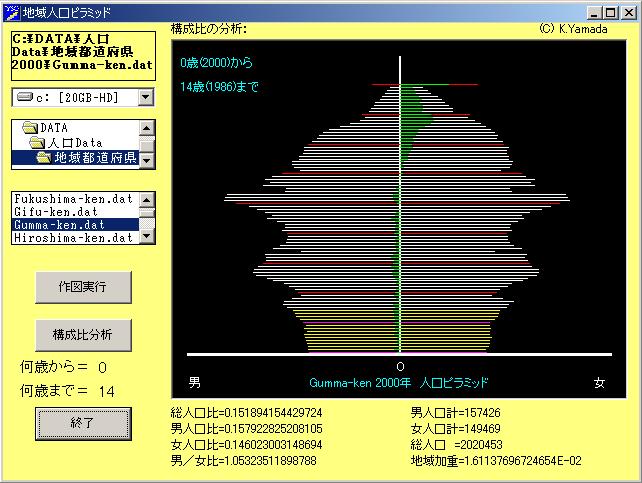This screenshot has width=642, height=483.
Task: Click the file list scrollbar thumb
Action: (x=147, y=212)
